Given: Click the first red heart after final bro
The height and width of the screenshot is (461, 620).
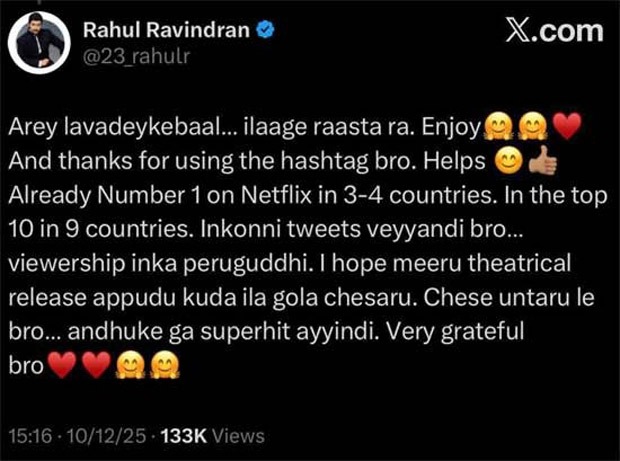Looking at the screenshot, I should click(x=62, y=365).
